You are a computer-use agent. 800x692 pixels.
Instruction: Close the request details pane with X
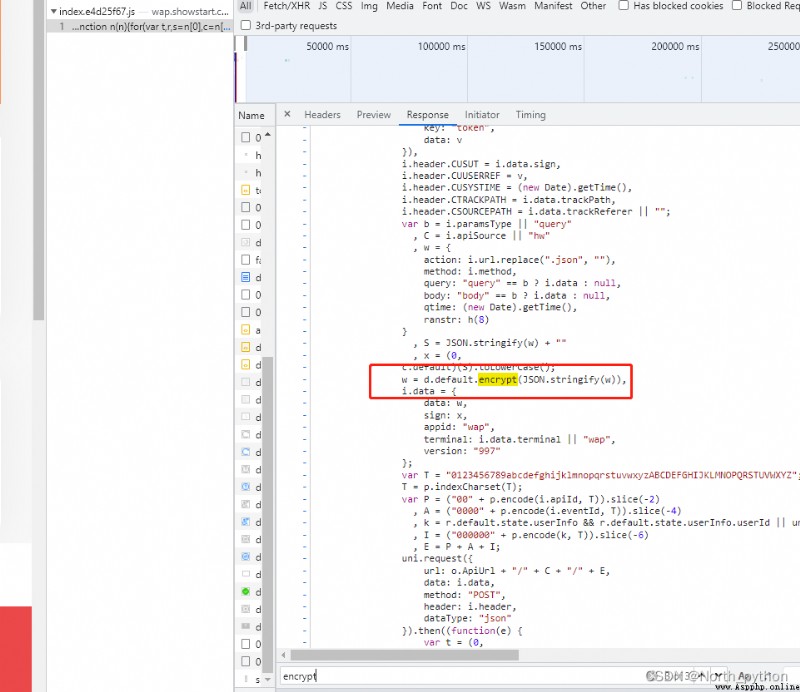(x=287, y=114)
